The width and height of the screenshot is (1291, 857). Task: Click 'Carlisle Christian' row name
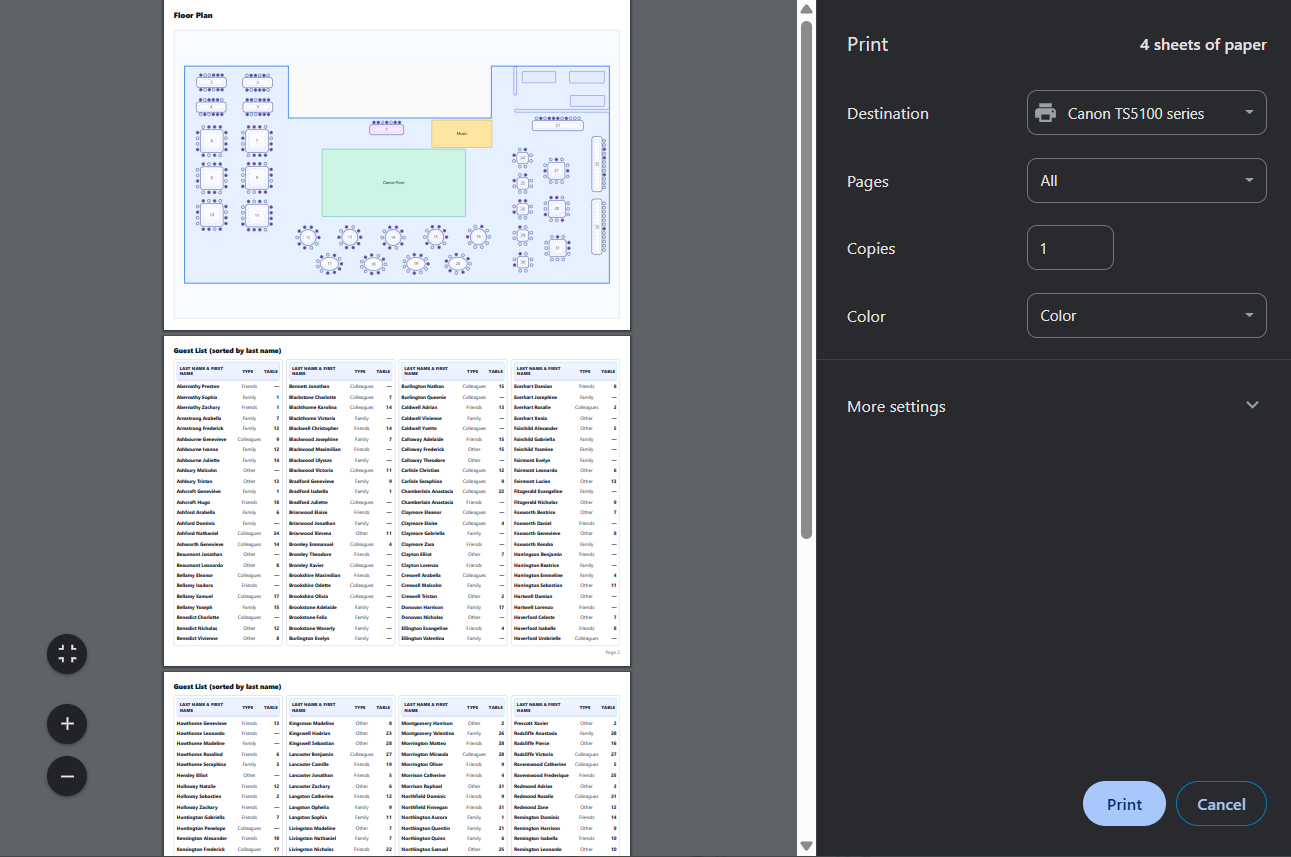[421, 470]
